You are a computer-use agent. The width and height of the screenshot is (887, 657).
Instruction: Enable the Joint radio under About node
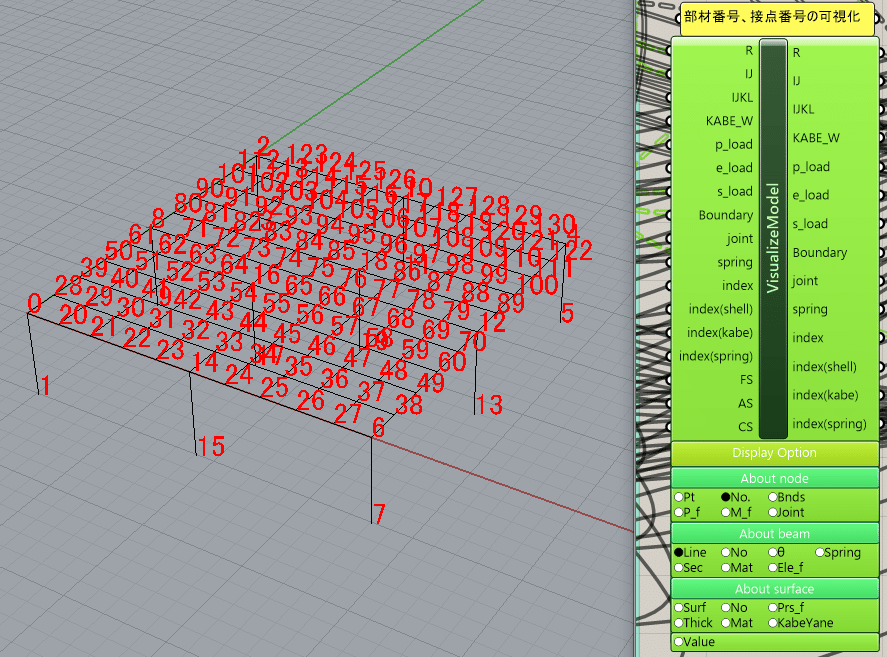[772, 513]
